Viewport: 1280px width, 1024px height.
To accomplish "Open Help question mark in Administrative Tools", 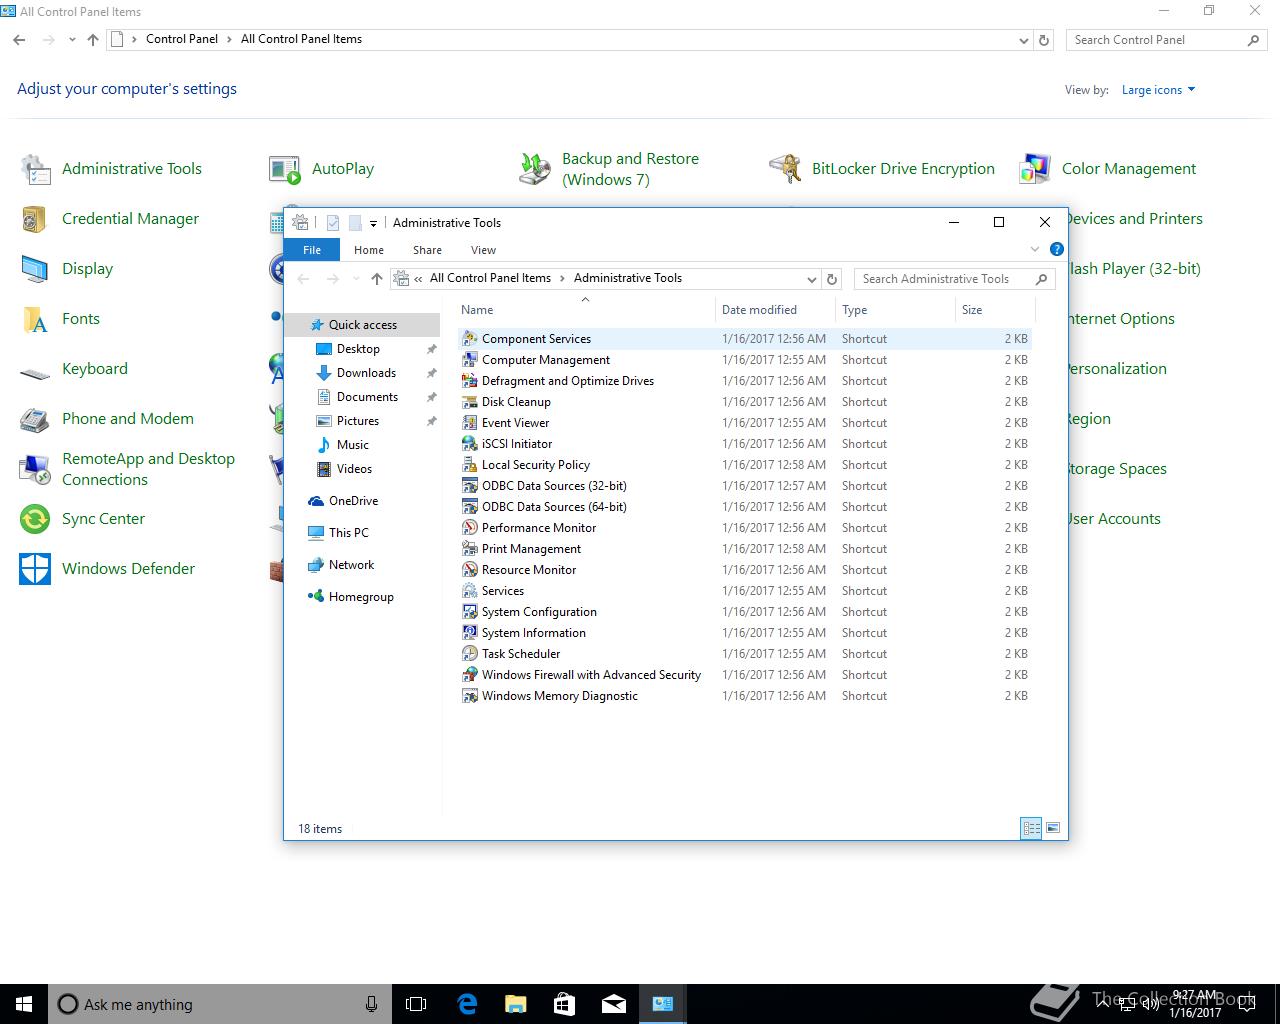I will click(1057, 249).
